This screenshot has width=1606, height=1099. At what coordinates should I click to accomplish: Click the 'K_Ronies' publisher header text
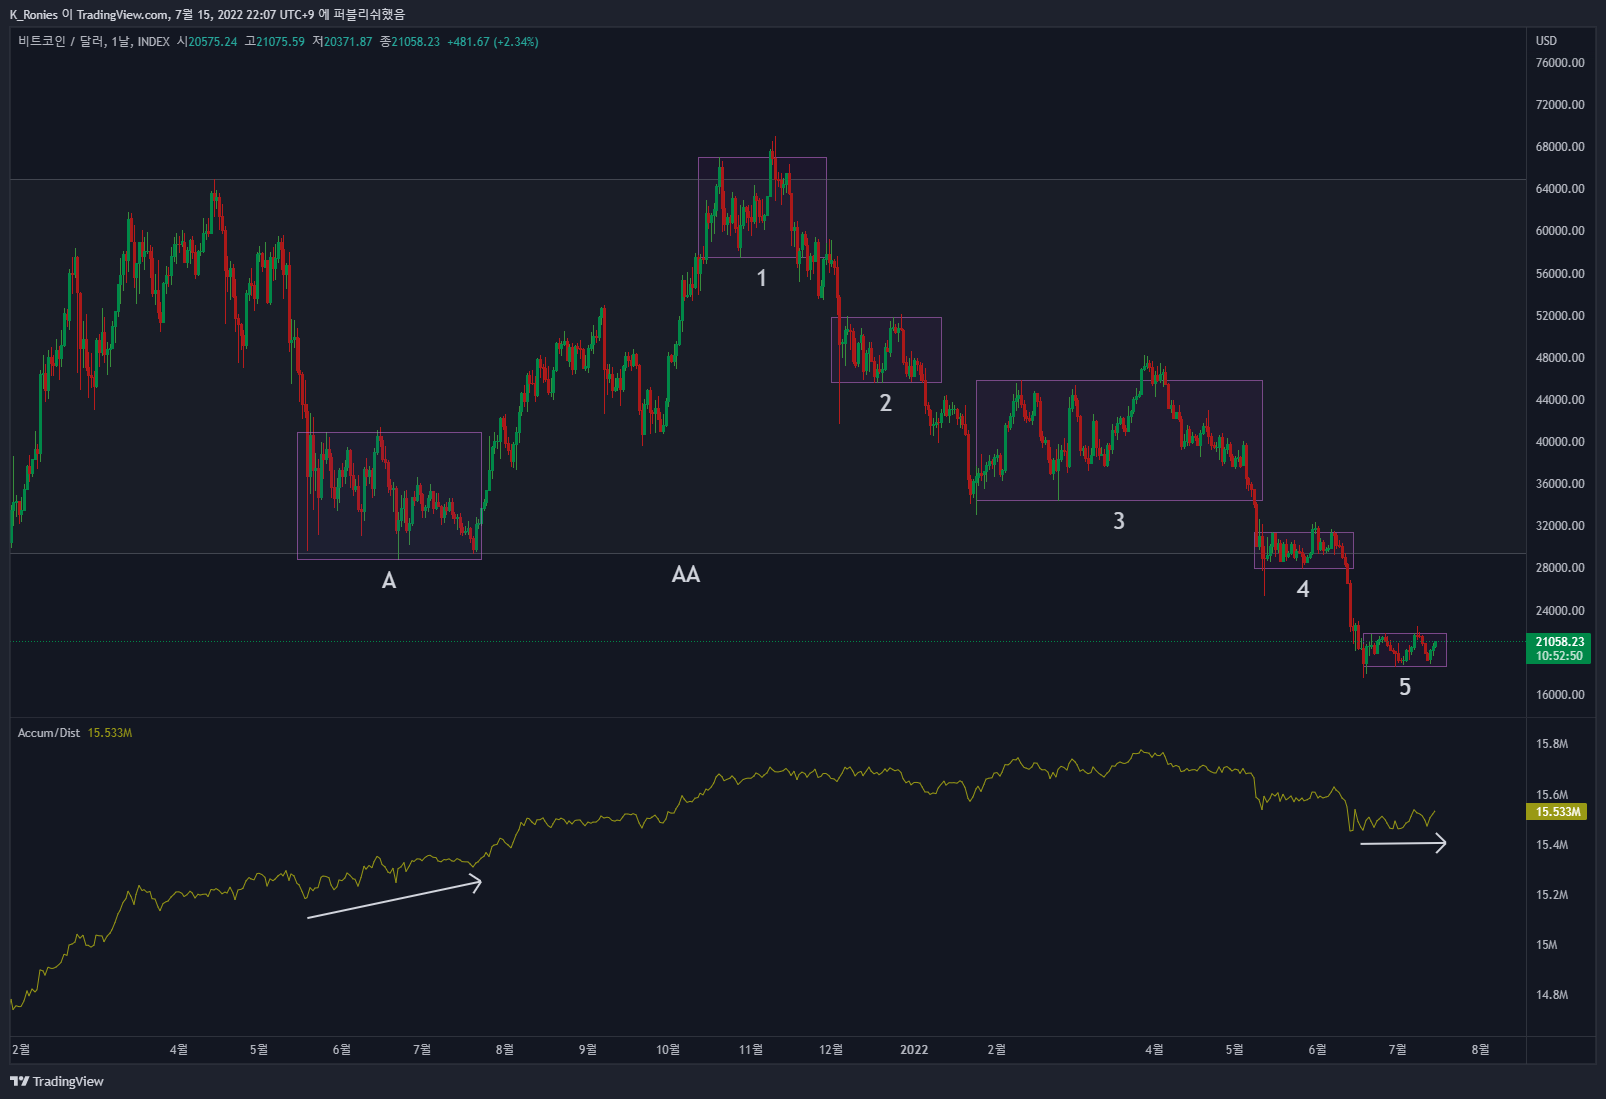click(x=34, y=15)
